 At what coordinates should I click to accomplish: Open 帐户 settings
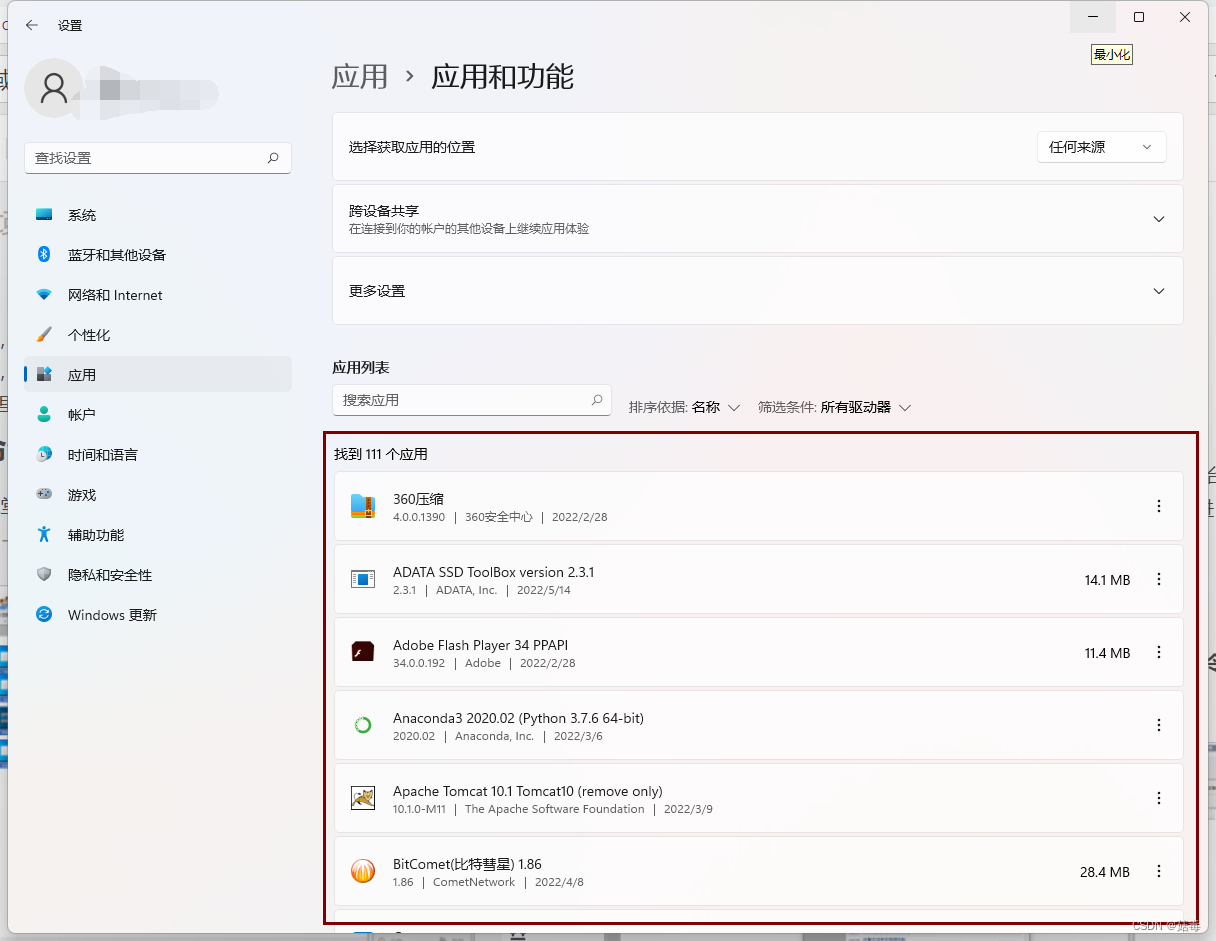[x=158, y=414]
